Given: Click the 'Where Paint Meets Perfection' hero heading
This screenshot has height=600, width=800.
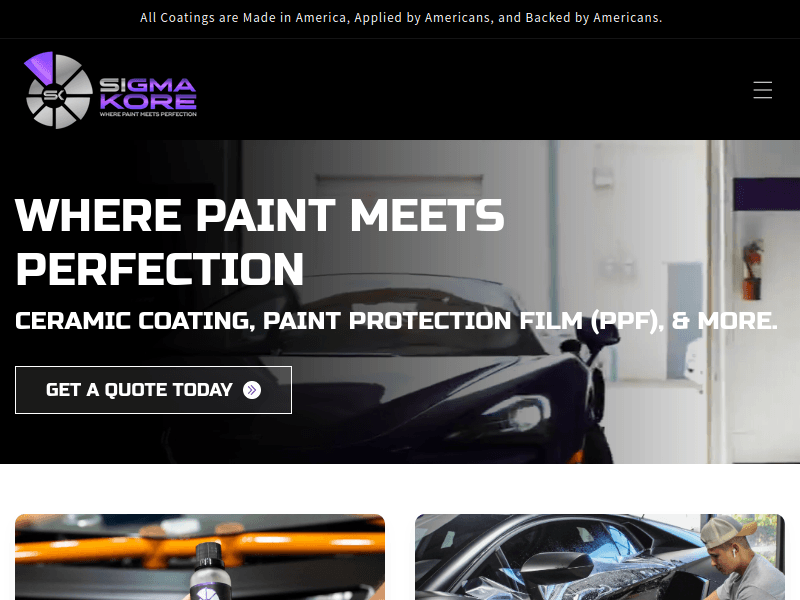Looking at the screenshot, I should coord(260,241).
